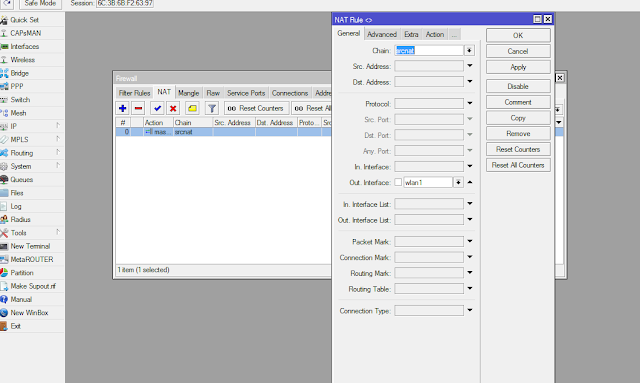
Task: Switch to the Extra tab
Action: pos(411,35)
